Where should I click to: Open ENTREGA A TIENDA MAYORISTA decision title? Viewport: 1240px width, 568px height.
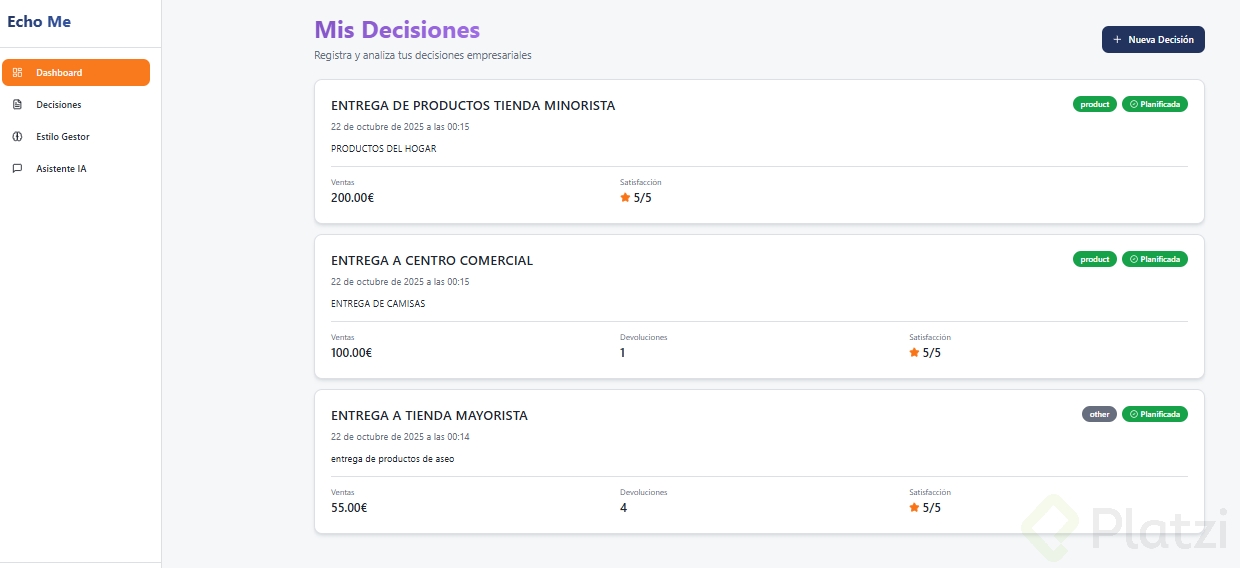coord(429,416)
